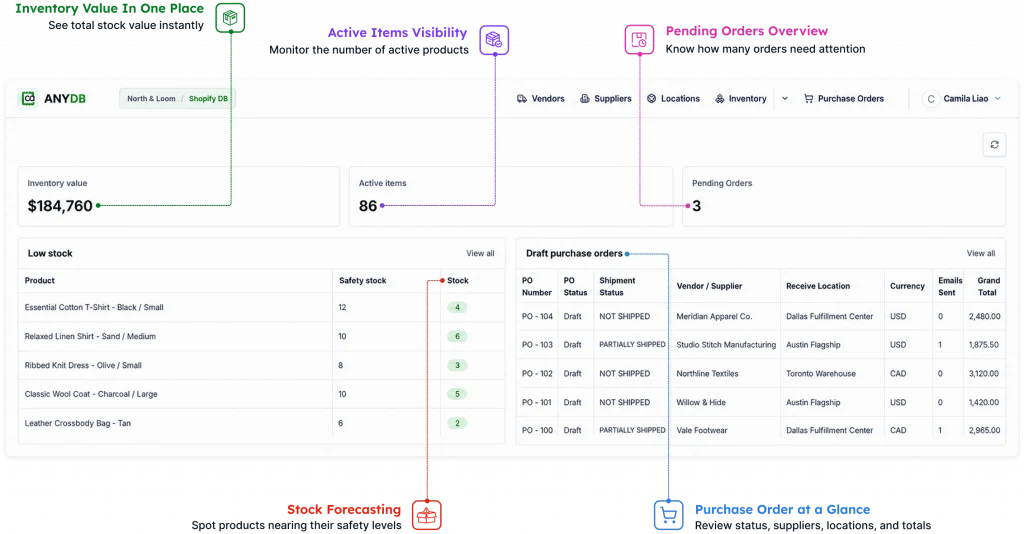Click the PO Status column header

575,287
